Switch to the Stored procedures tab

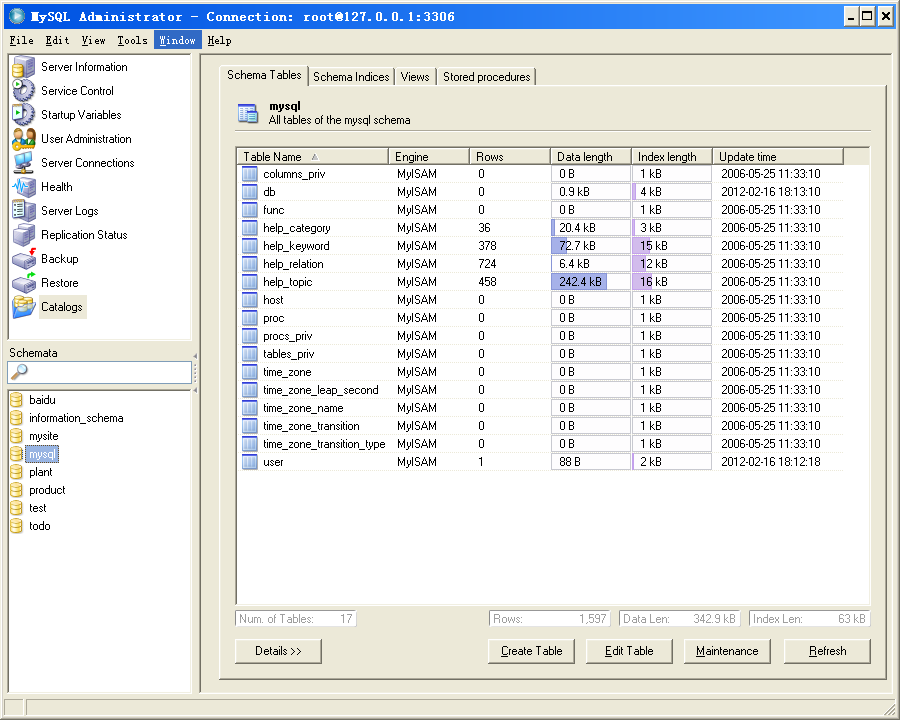487,77
